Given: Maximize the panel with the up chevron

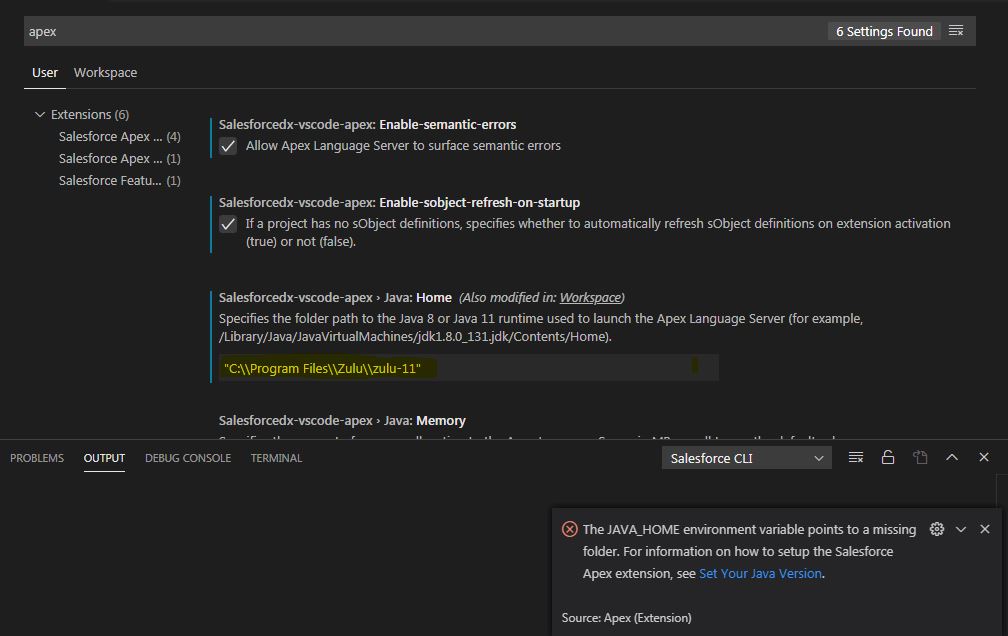Looking at the screenshot, I should pyautogui.click(x=952, y=457).
